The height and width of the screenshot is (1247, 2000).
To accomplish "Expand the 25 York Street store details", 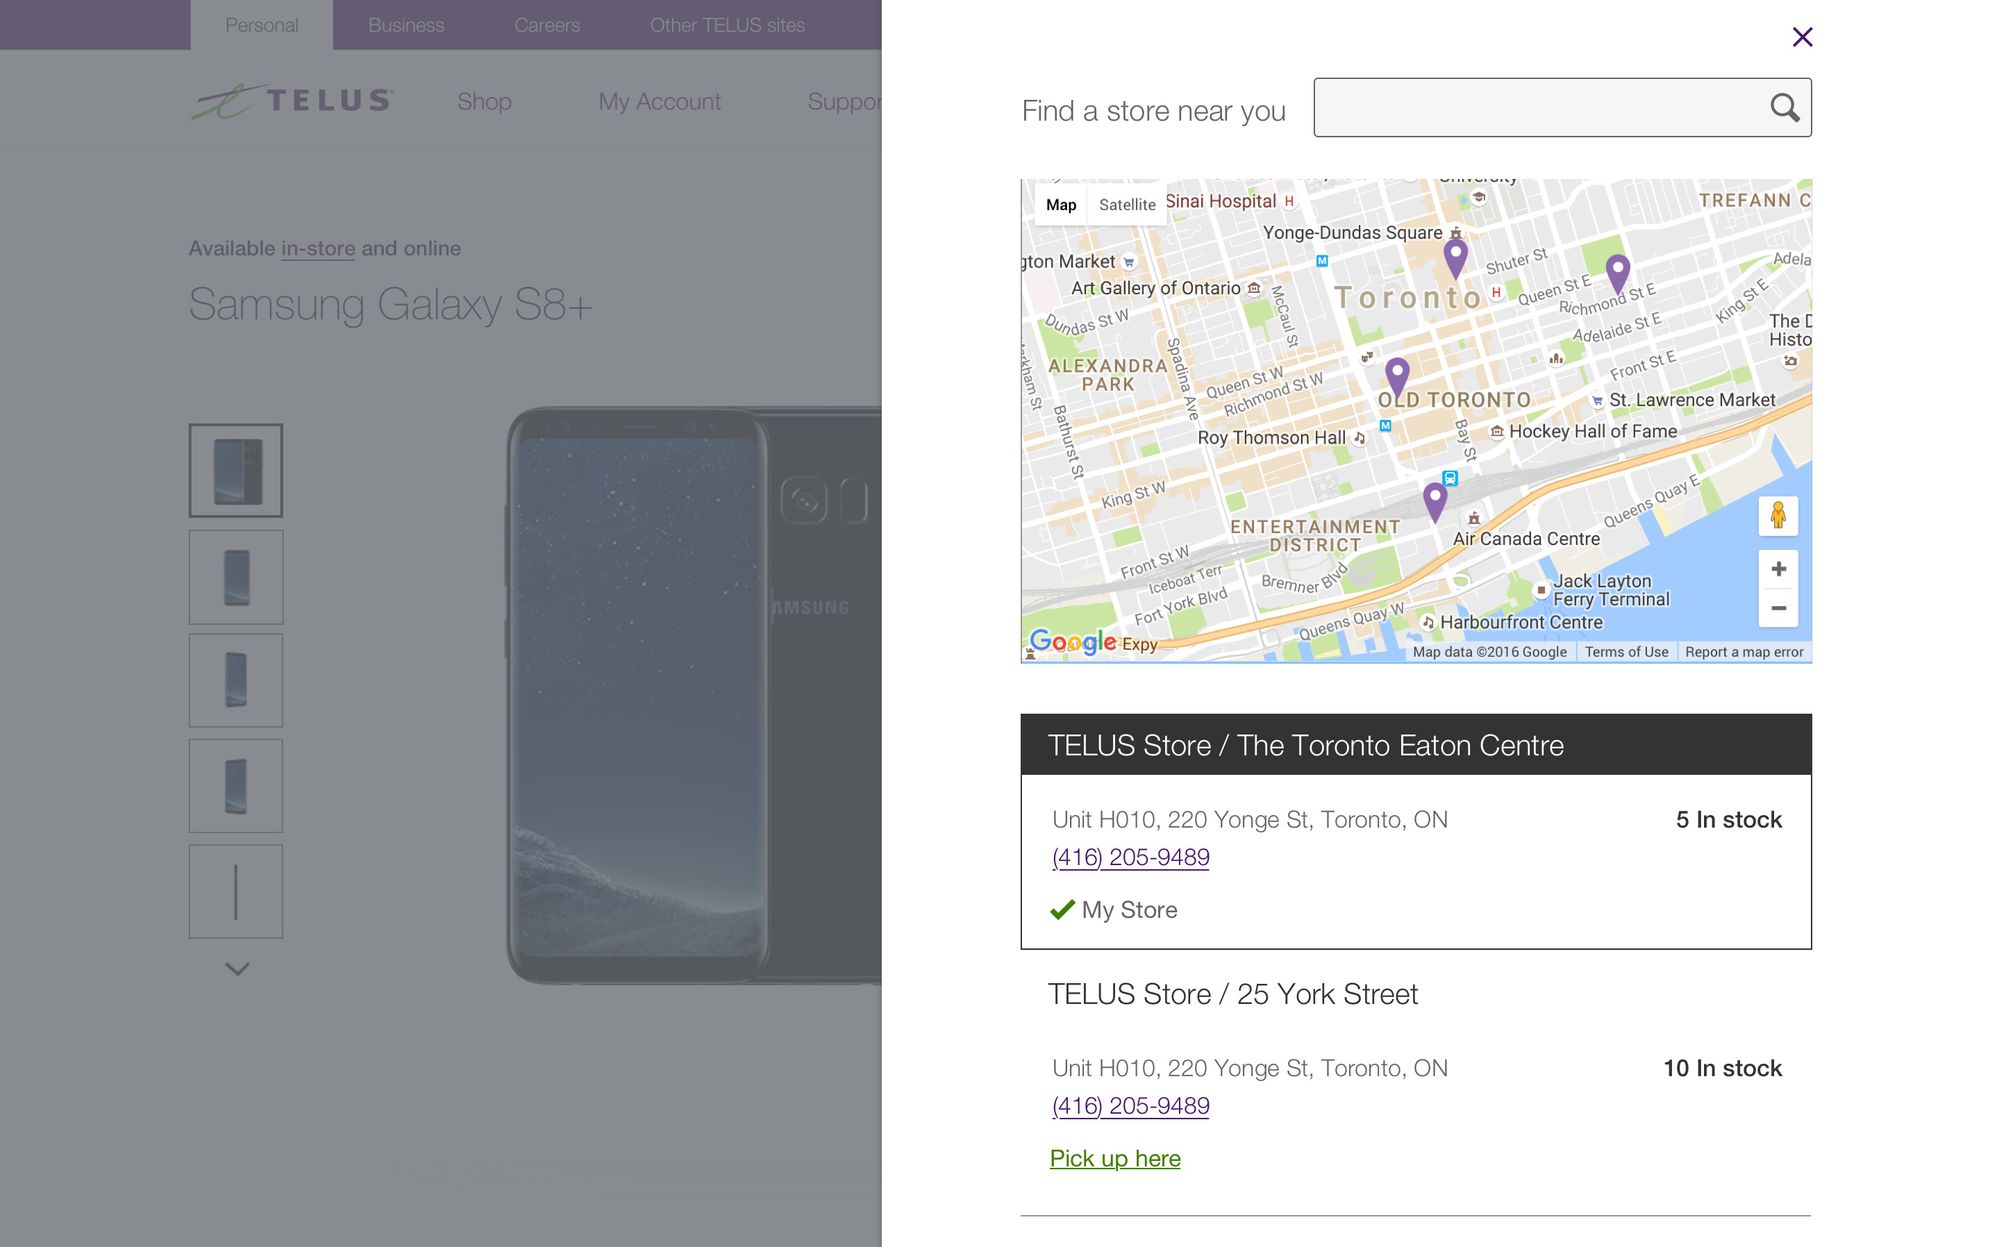I will [x=1233, y=994].
